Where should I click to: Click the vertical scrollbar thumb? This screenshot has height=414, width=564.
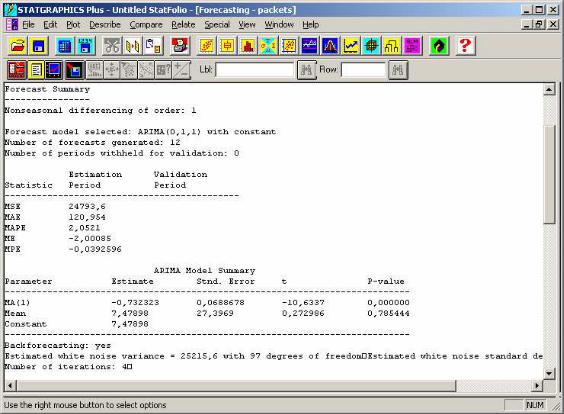point(549,174)
